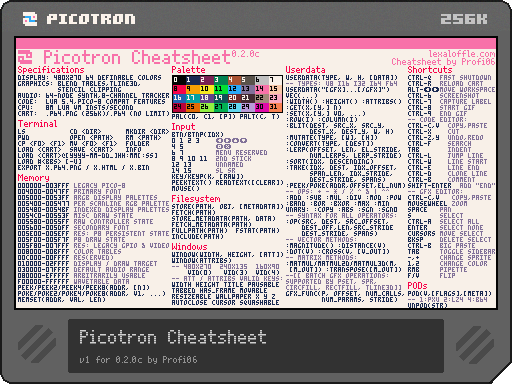Click the Picotron logo icon in header
Image resolution: width=512 pixels, height=384 pixels.
(x=30, y=19)
